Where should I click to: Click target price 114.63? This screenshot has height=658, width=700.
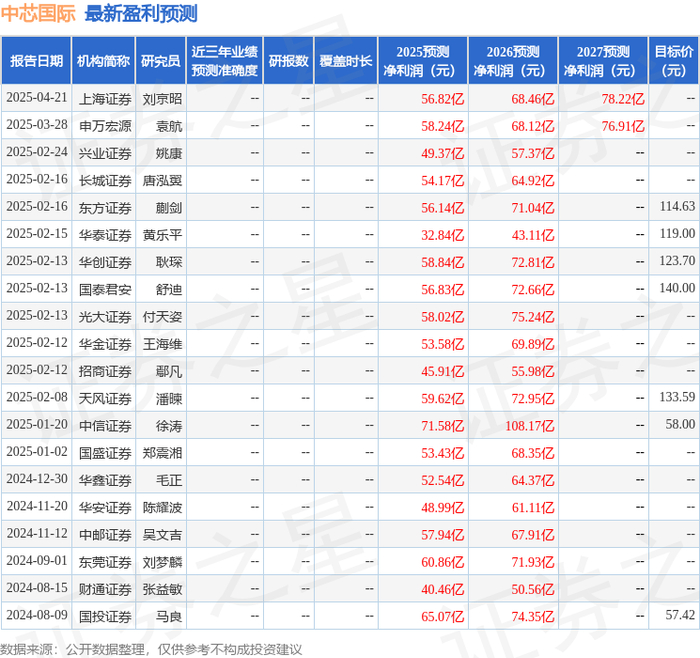(677, 206)
